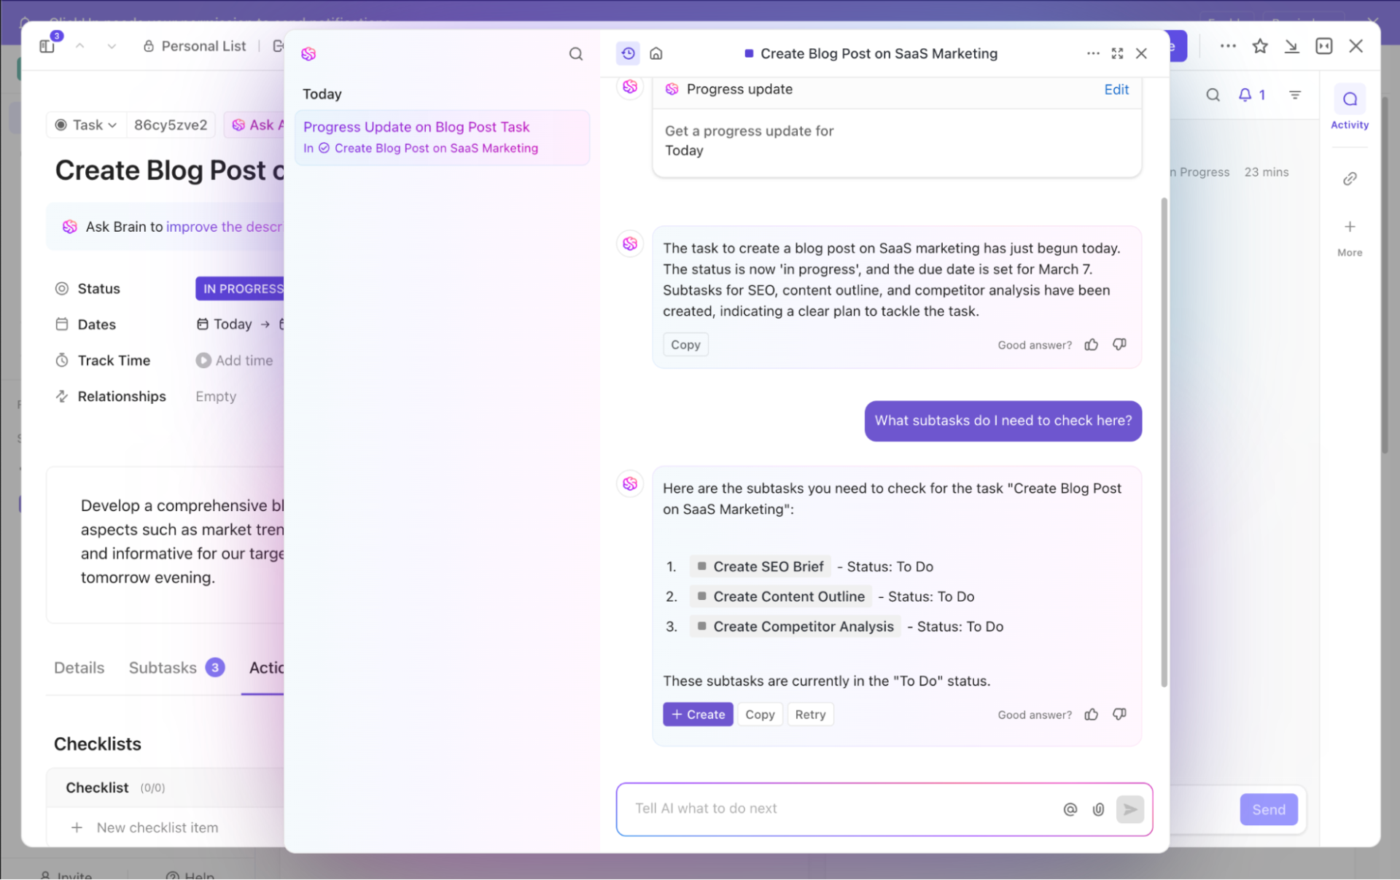Thumbs up the subtasks list answer
The height and width of the screenshot is (880, 1400).
[x=1091, y=714]
